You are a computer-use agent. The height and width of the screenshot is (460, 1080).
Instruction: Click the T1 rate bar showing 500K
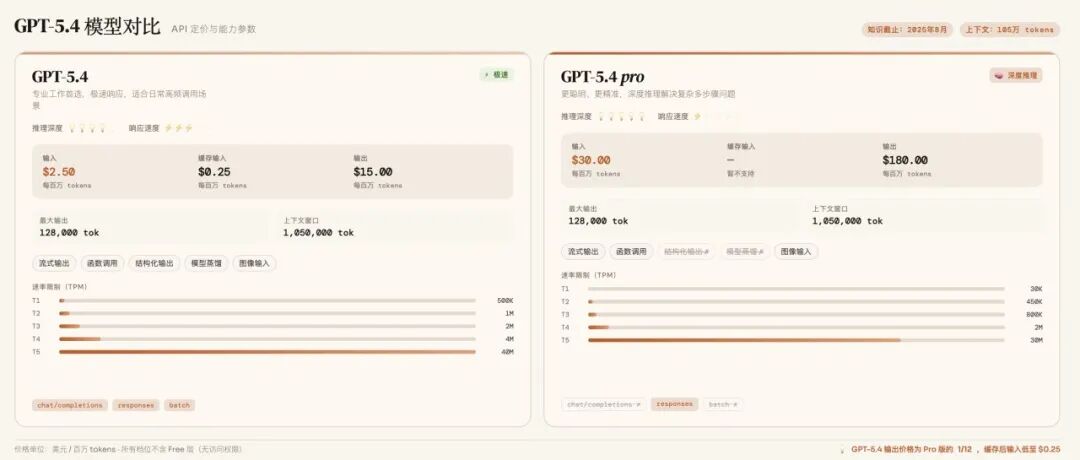(x=267, y=300)
